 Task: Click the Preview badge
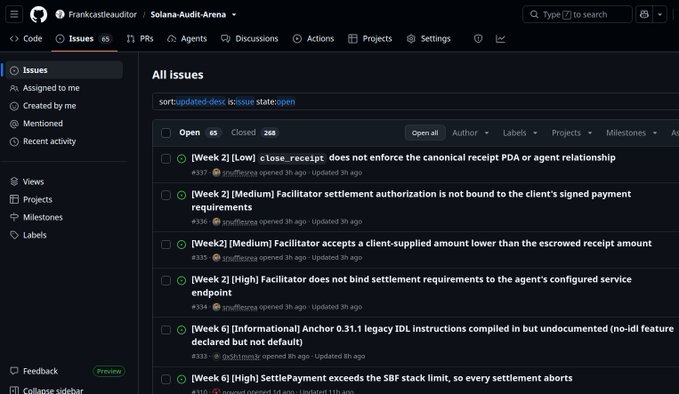coord(109,371)
